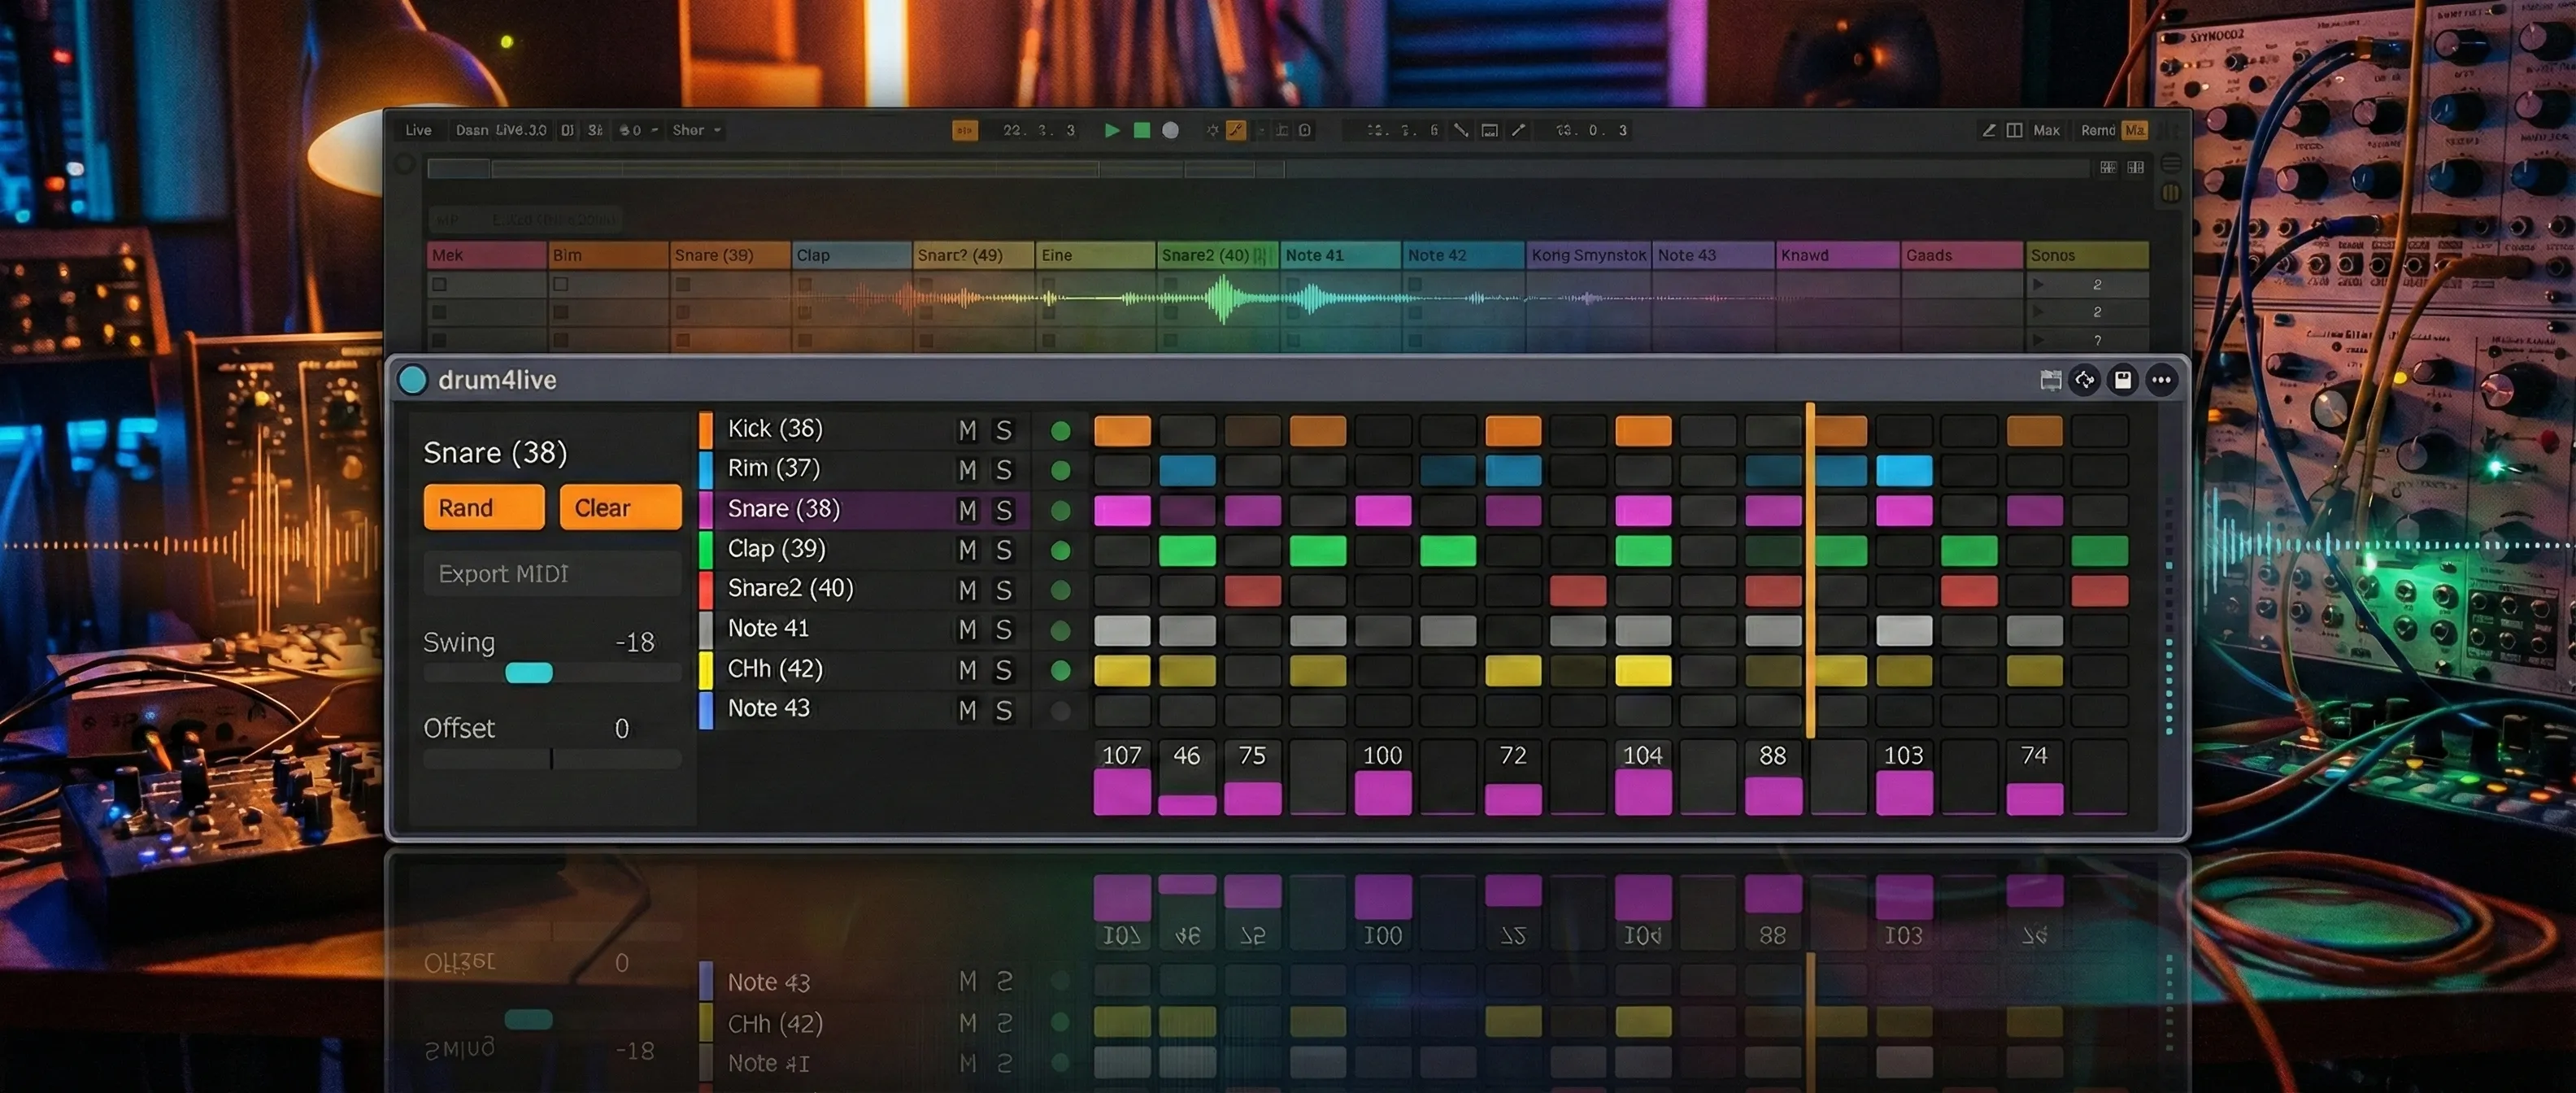The height and width of the screenshot is (1093, 2576).
Task: Click the folder icon in drum4live header
Action: click(x=2050, y=380)
